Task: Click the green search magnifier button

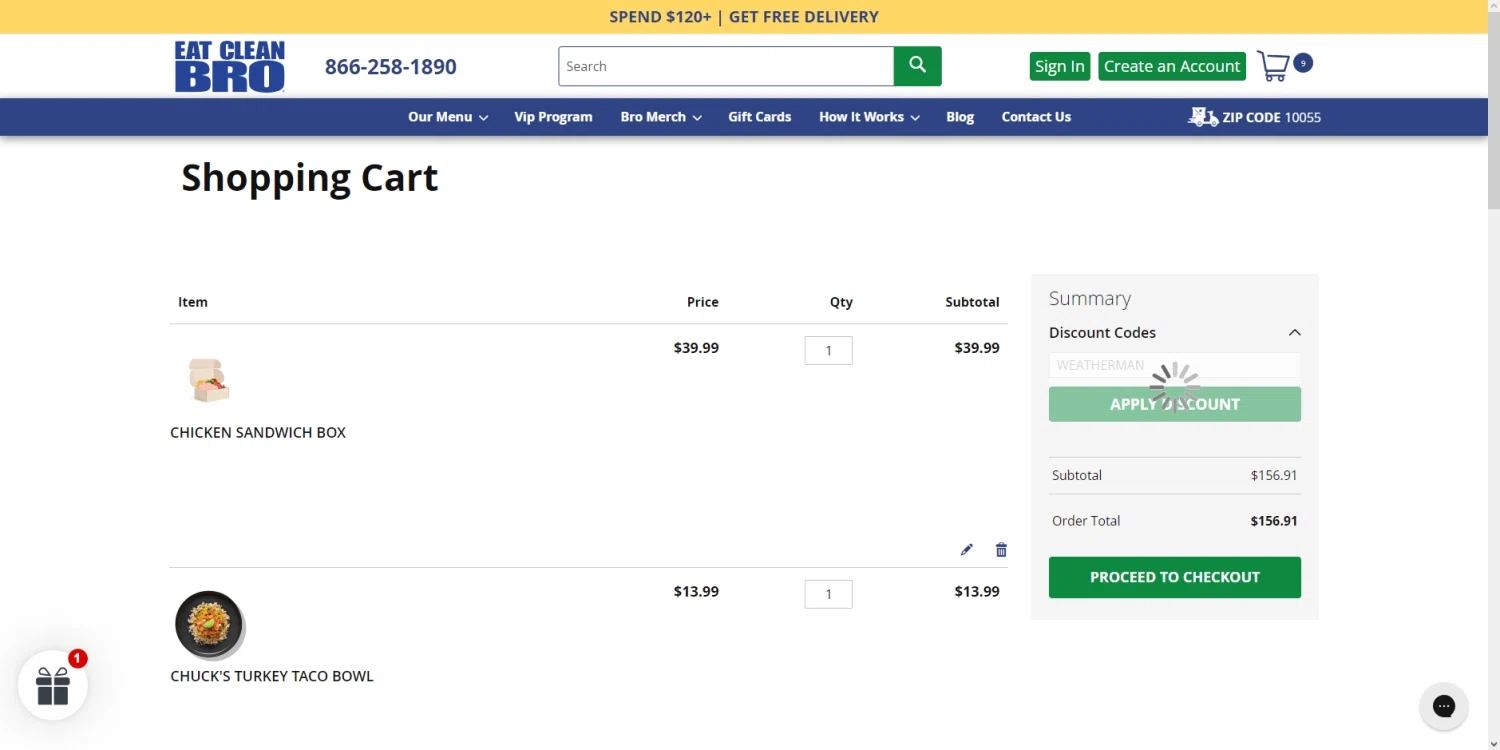Action: click(917, 66)
